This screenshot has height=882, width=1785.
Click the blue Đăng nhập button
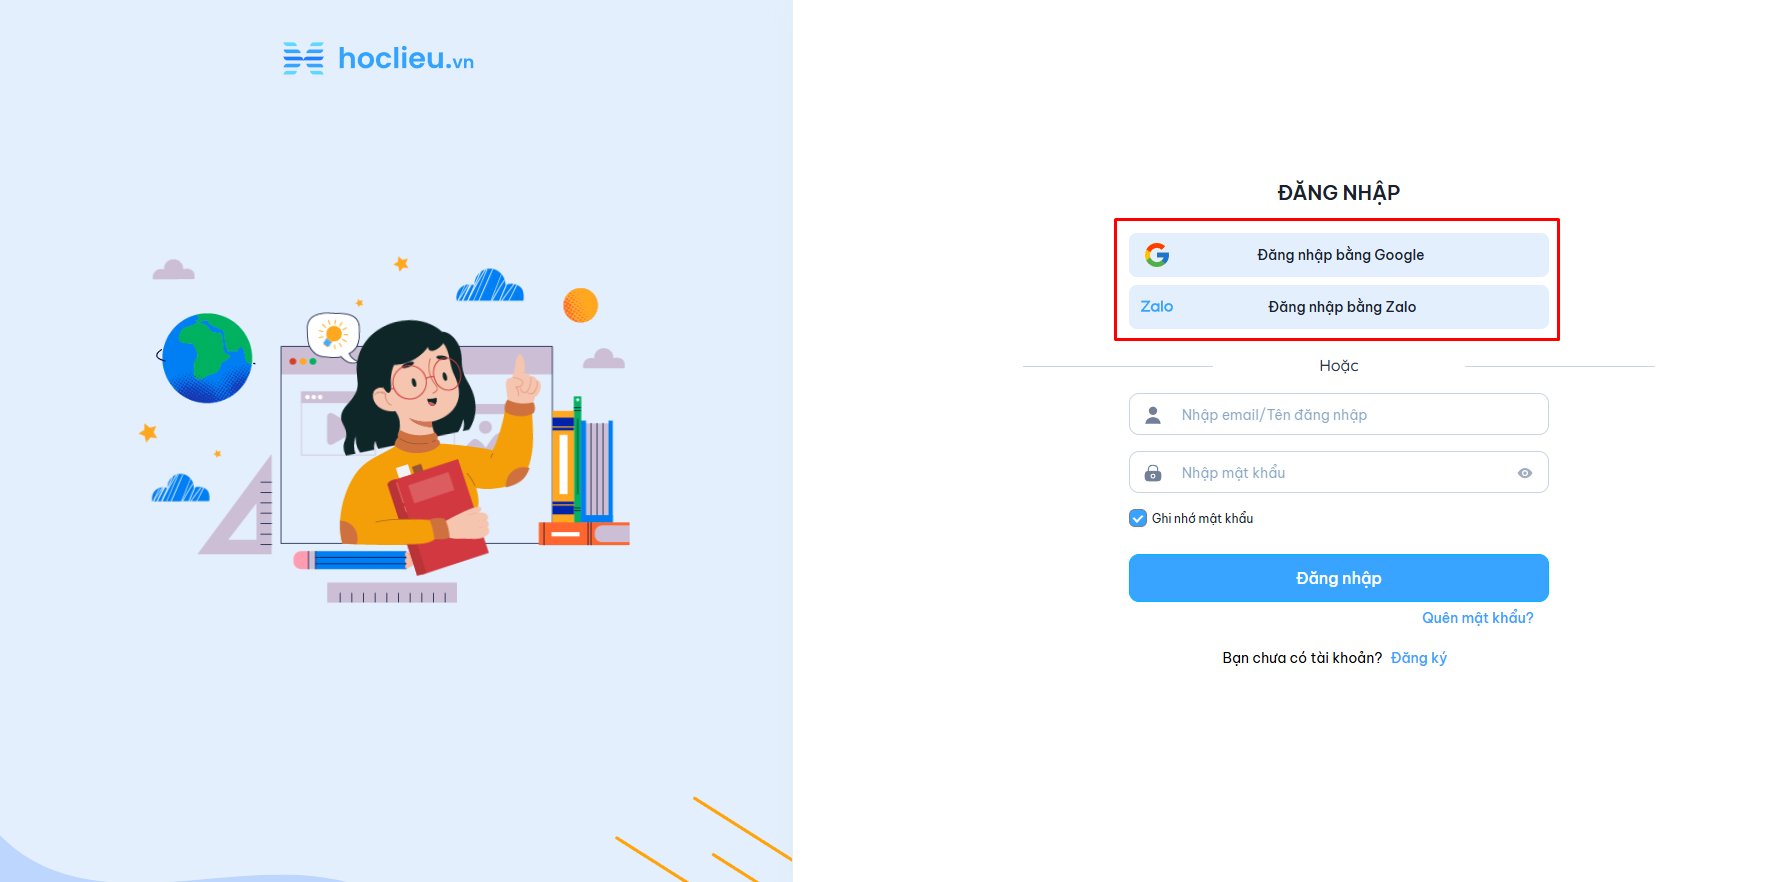[1339, 578]
